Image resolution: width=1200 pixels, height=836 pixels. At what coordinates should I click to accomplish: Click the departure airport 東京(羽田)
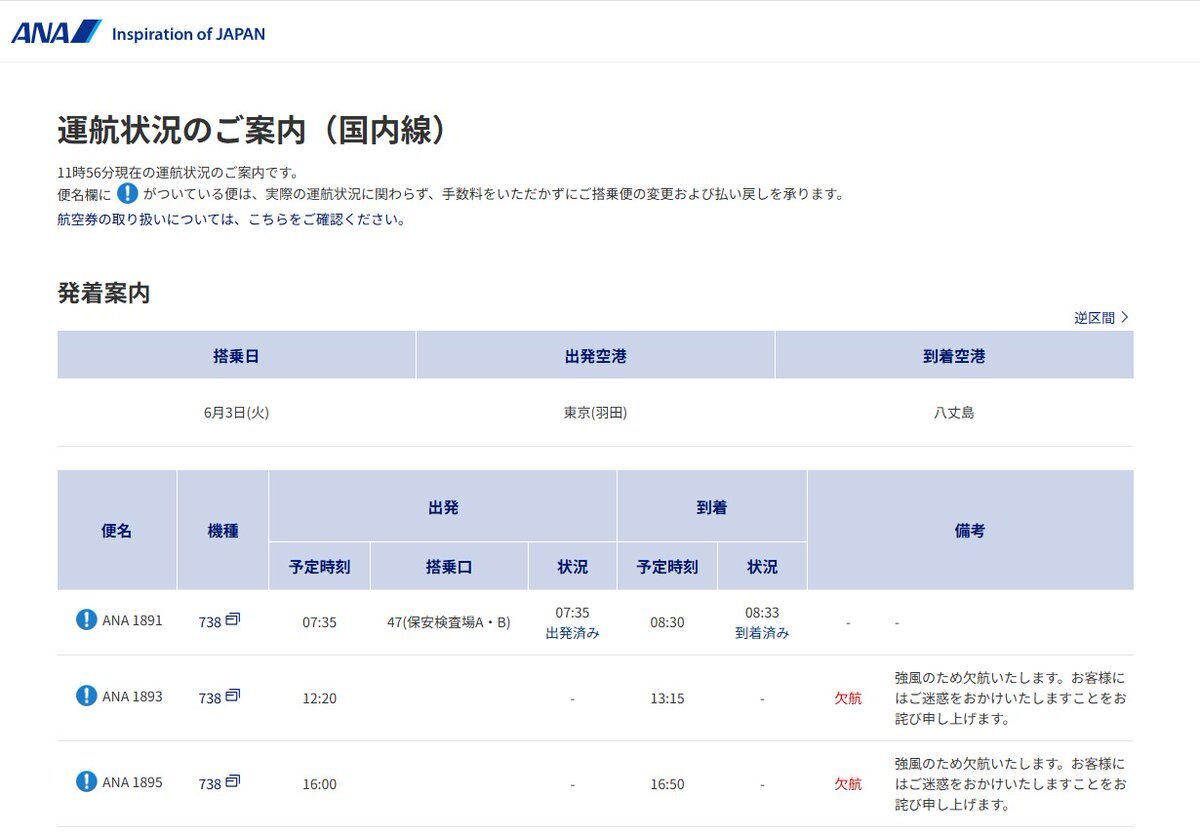tap(595, 412)
